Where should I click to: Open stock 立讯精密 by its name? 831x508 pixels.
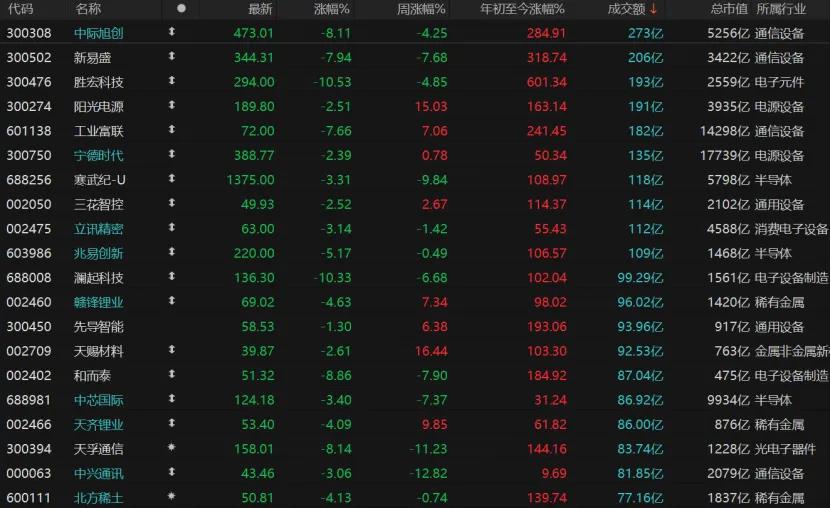(99, 229)
